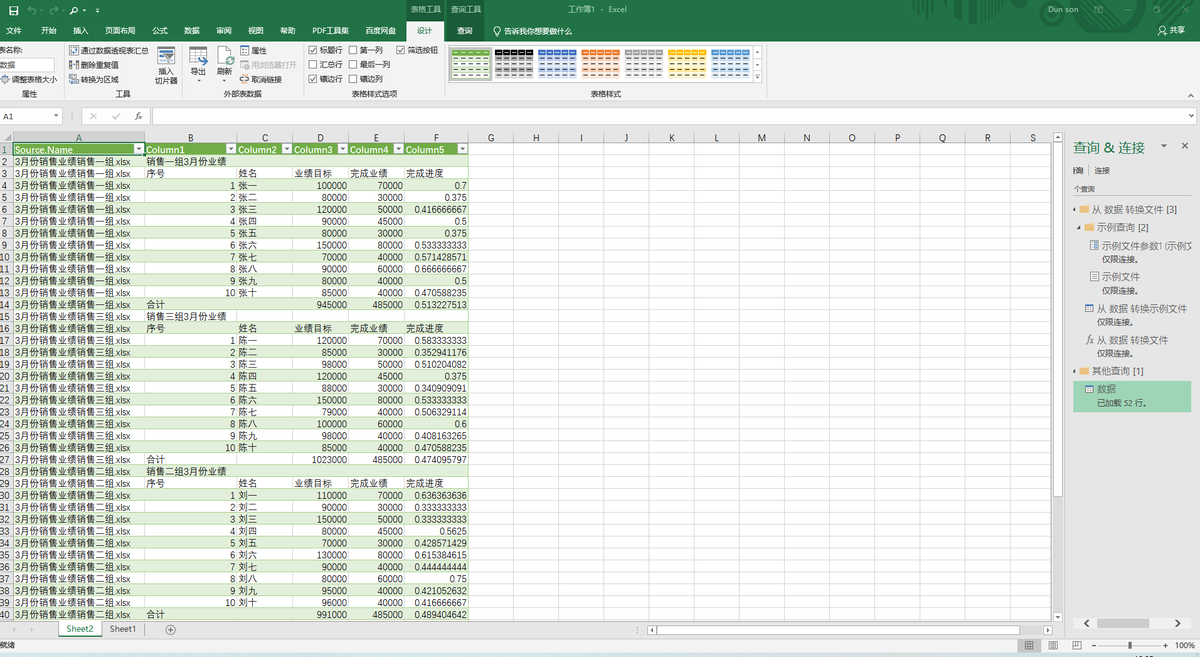Image resolution: width=1200 pixels, height=657 pixels.
Task: Disable the Filter Button (筛选按钮) checkbox
Action: [x=400, y=50]
